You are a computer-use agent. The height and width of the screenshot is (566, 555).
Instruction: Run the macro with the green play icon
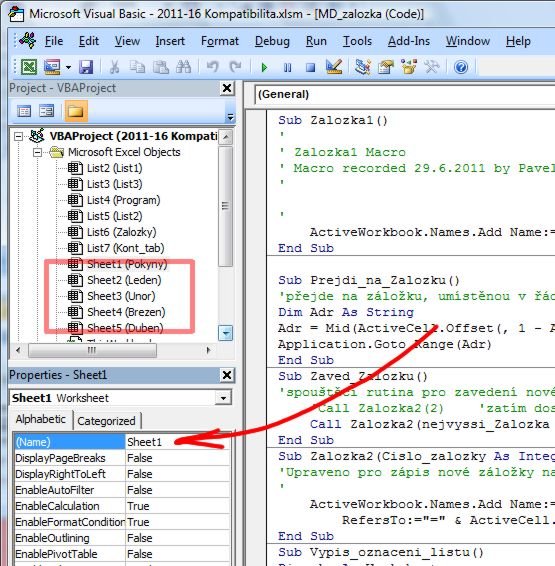click(x=264, y=68)
